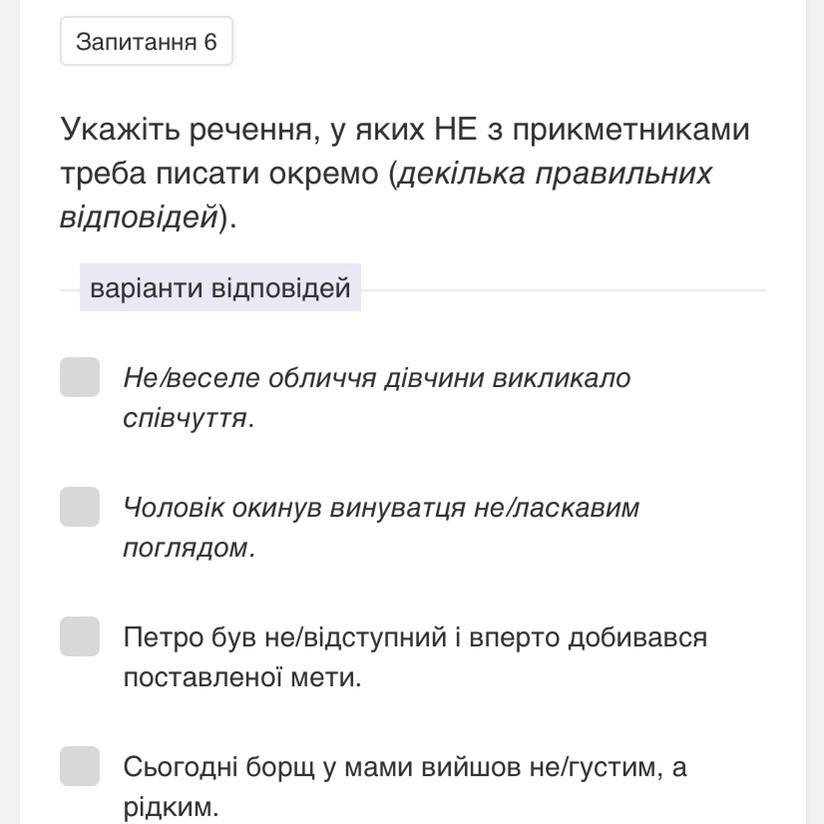The image size is (824, 824).
Task: Click the "варіанти відповідей" label
Action: click(x=220, y=288)
